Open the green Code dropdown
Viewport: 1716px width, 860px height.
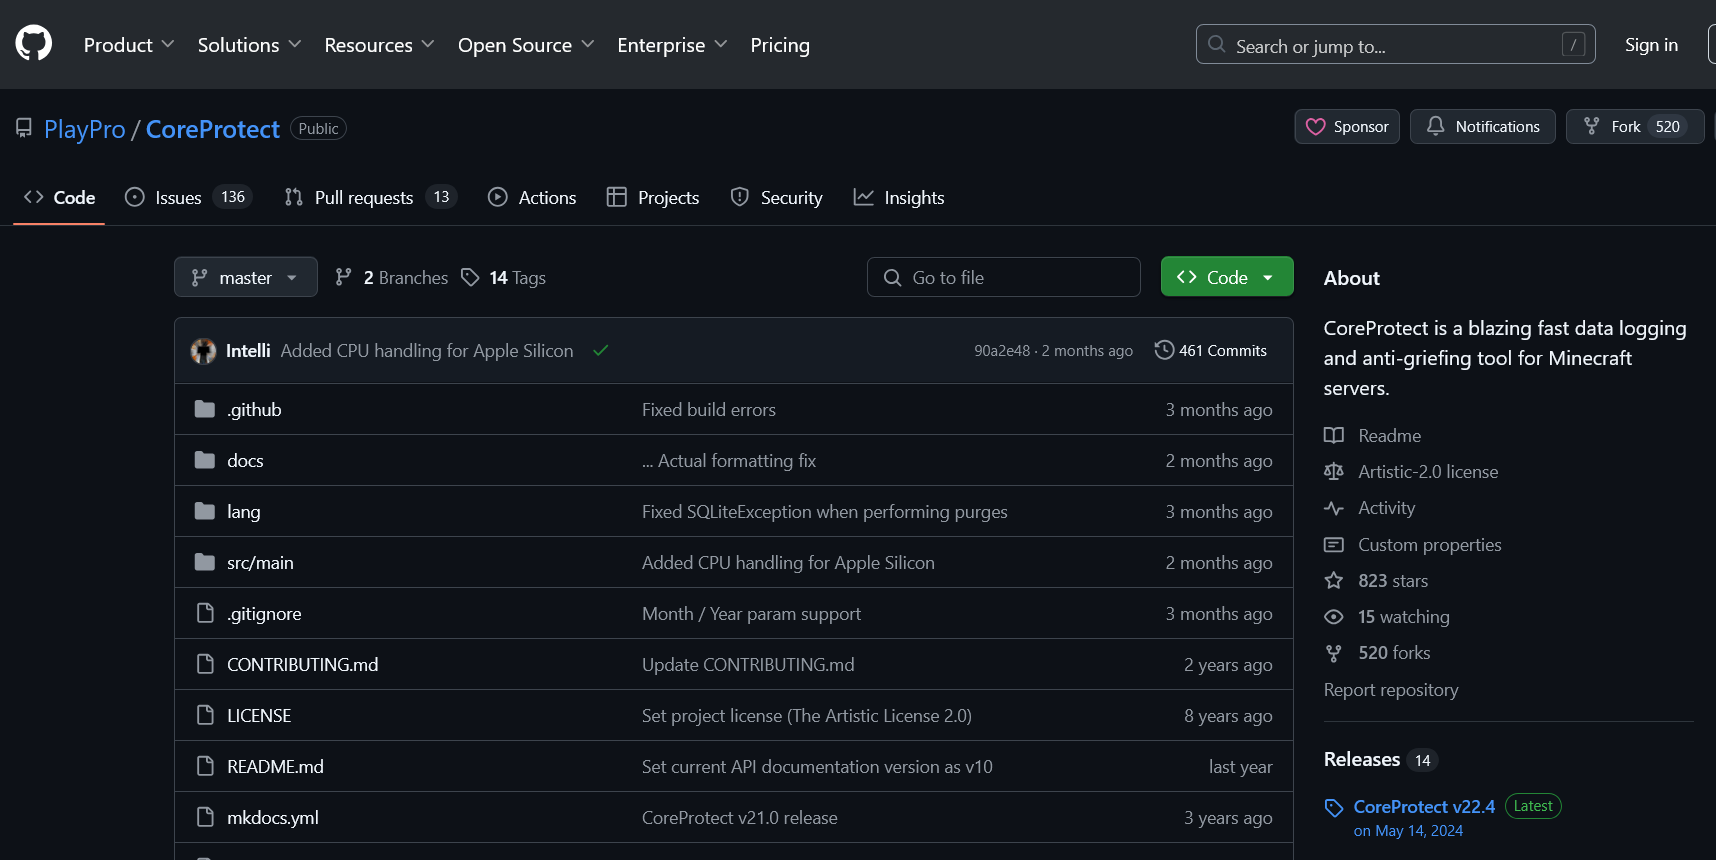pos(1227,277)
